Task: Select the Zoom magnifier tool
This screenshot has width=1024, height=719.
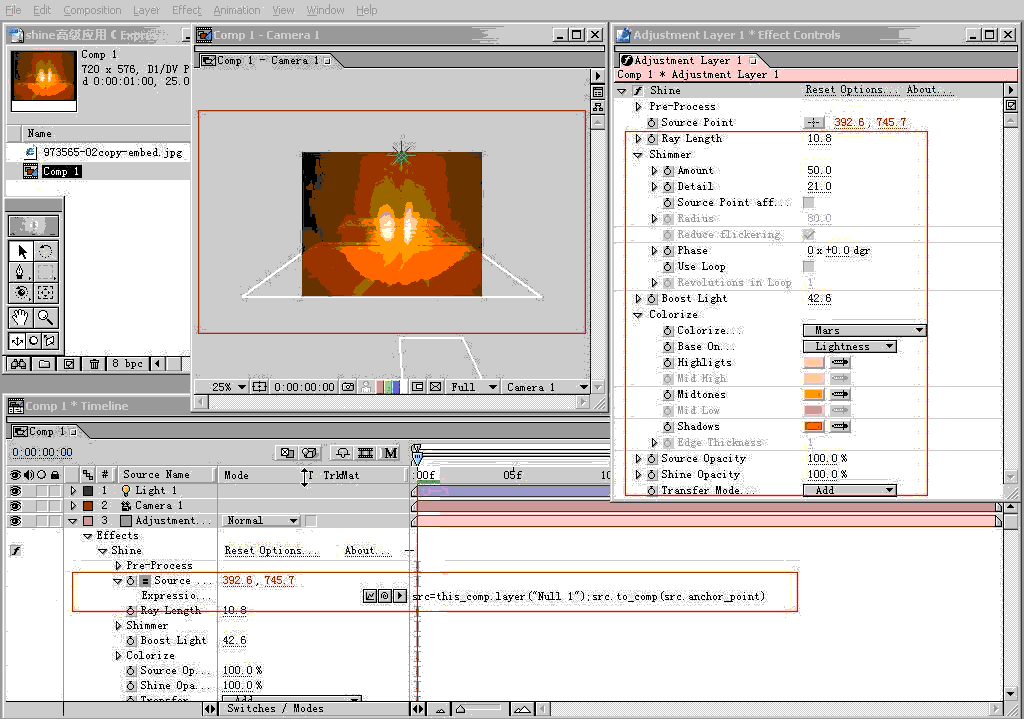Action: pyautogui.click(x=45, y=317)
